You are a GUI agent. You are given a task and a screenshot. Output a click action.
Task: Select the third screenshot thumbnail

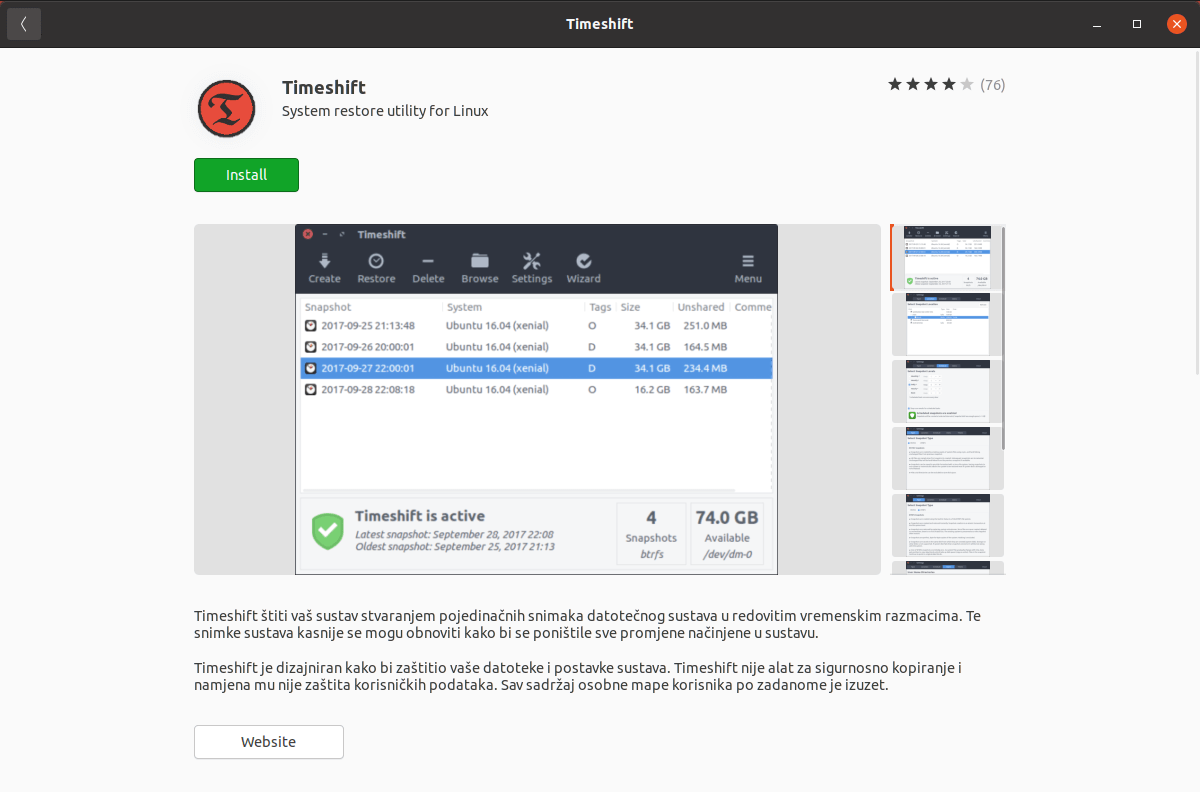coord(947,391)
